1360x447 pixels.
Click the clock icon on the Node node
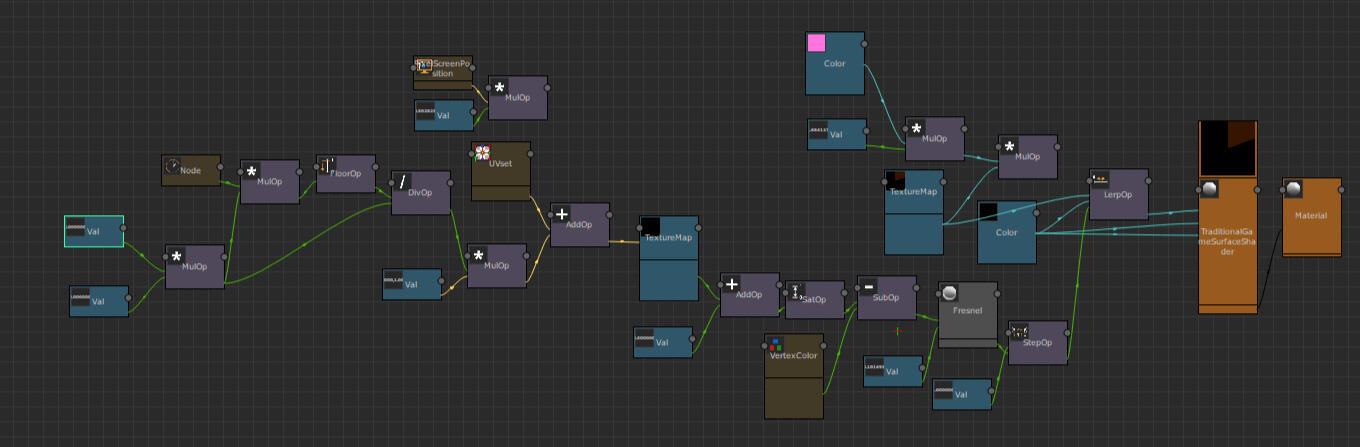click(172, 165)
